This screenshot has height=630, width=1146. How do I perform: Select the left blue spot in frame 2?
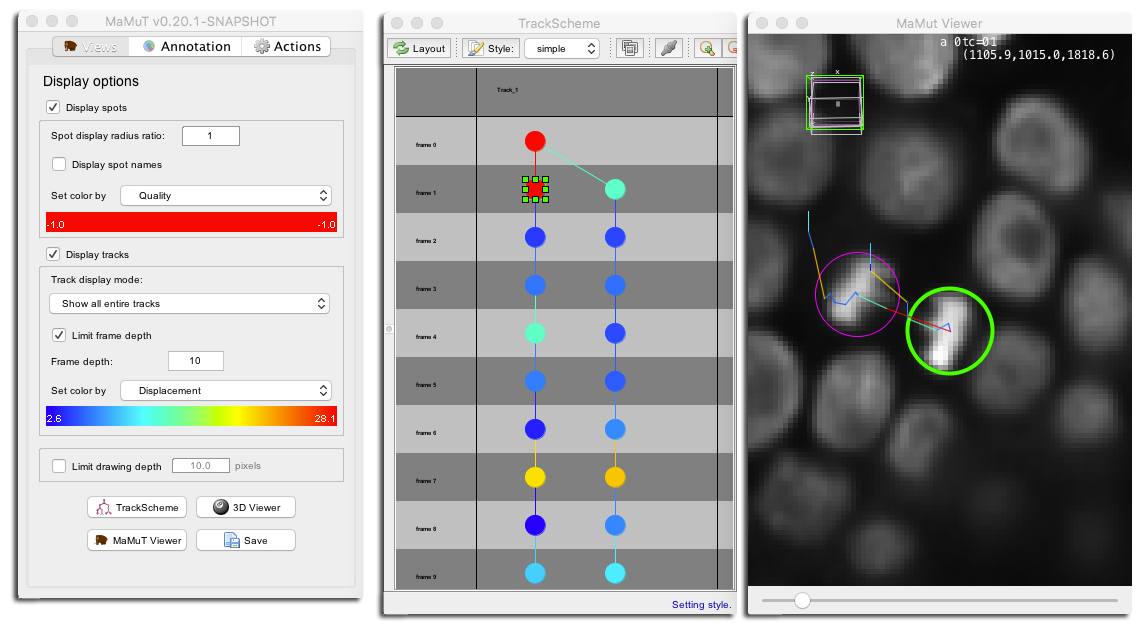pos(535,238)
